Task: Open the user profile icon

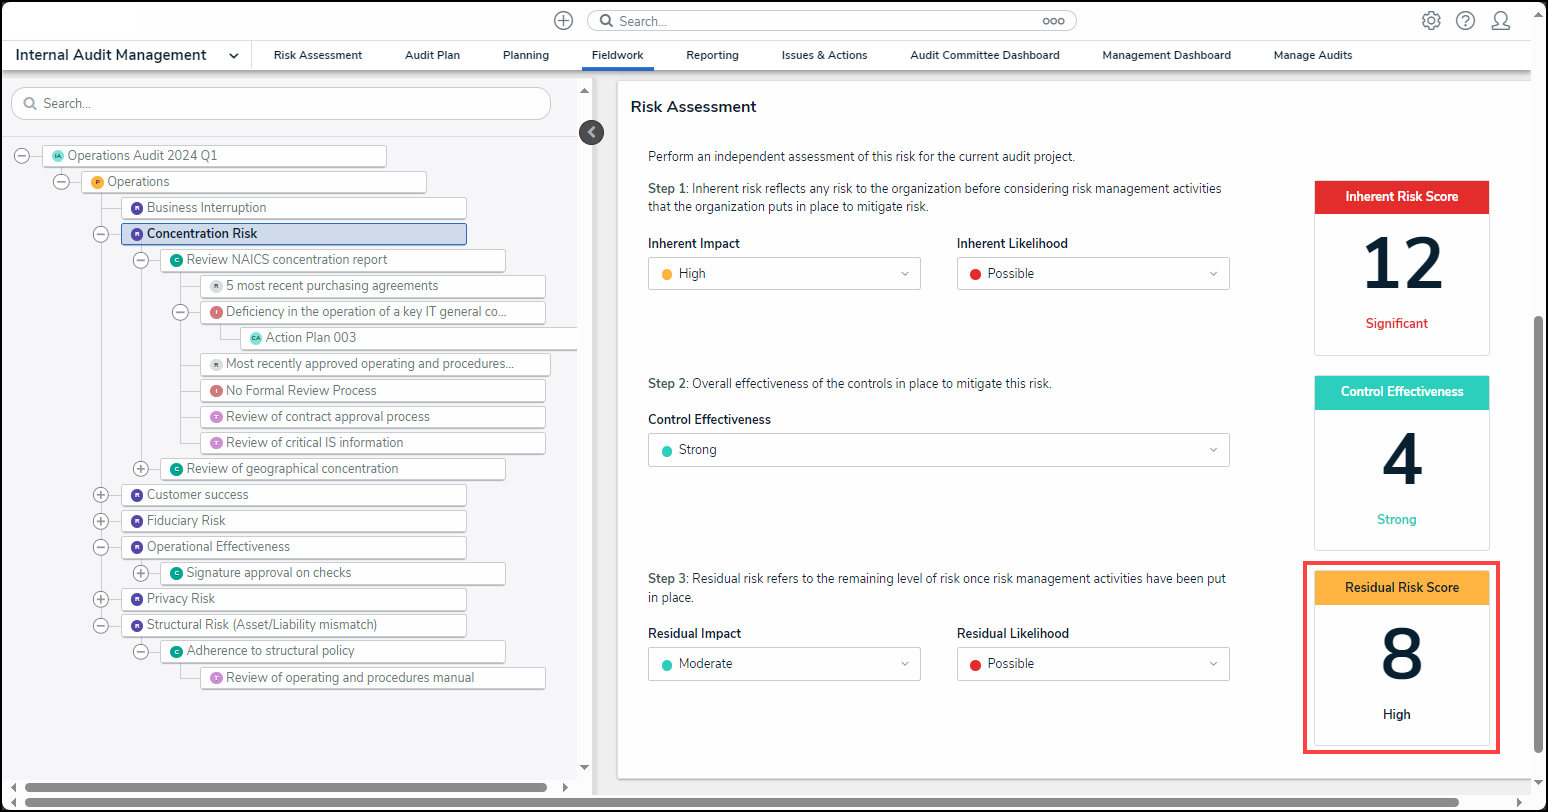Action: point(1500,21)
